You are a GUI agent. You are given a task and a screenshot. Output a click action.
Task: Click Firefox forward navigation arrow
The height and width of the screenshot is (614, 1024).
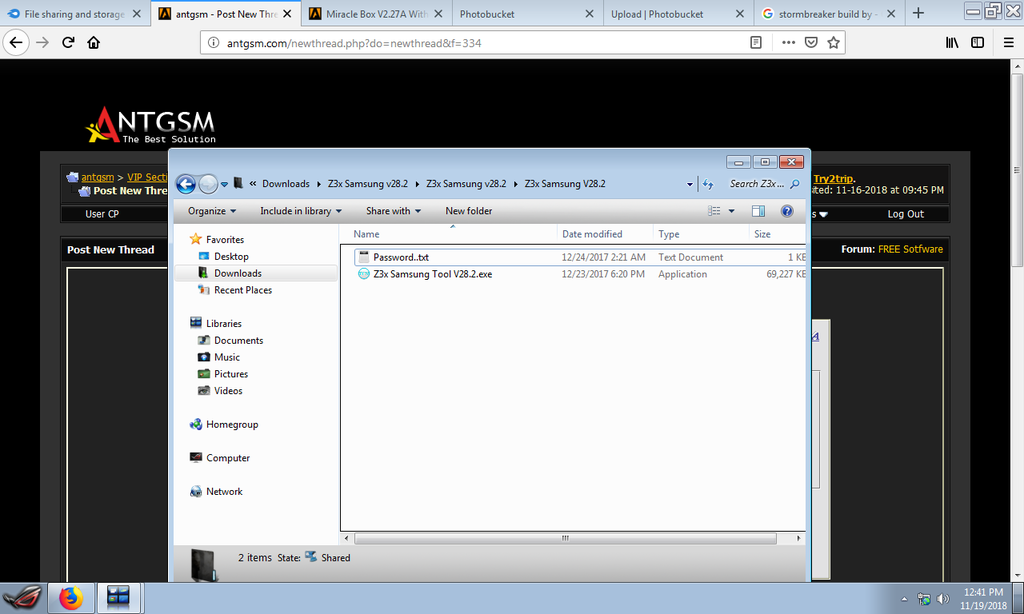42,42
